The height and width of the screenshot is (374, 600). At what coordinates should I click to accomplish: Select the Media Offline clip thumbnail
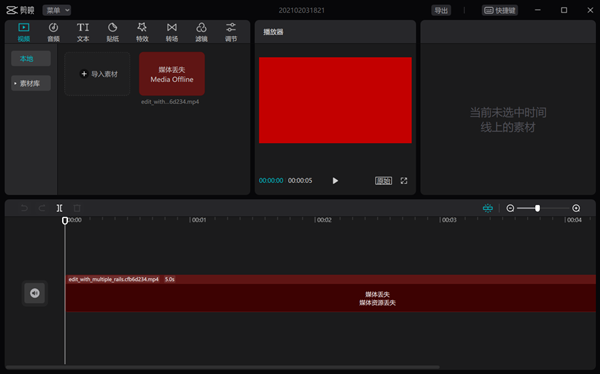point(172,74)
